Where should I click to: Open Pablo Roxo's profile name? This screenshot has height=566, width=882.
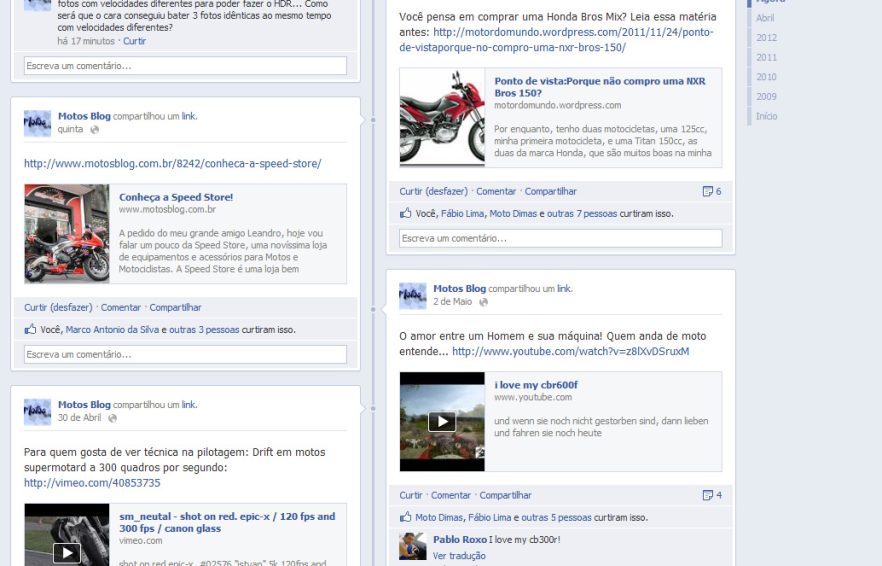click(x=460, y=540)
